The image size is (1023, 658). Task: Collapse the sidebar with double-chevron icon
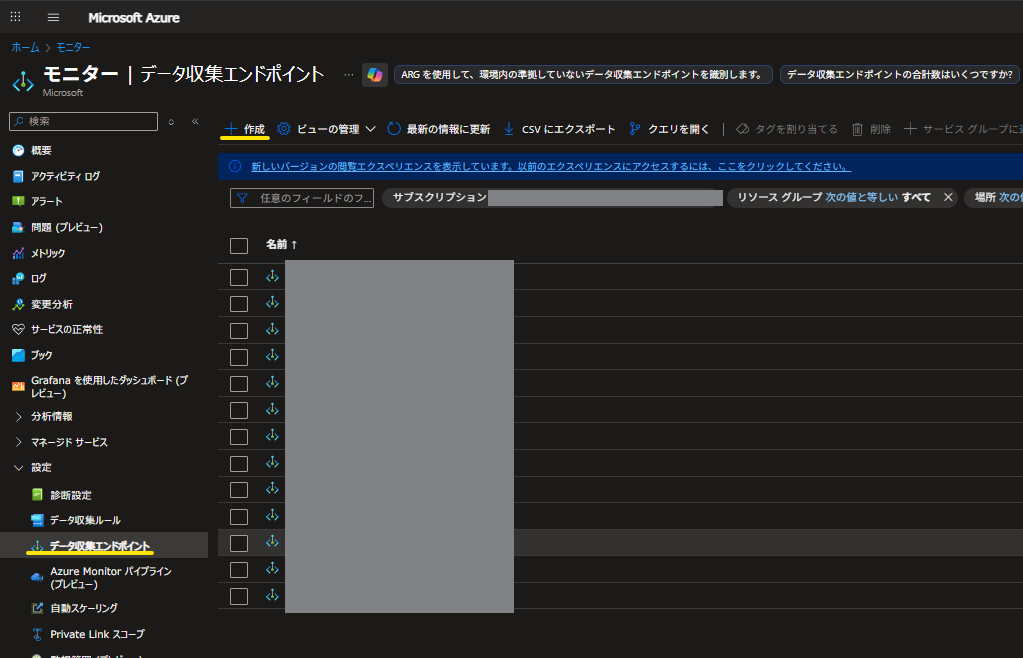pos(195,121)
